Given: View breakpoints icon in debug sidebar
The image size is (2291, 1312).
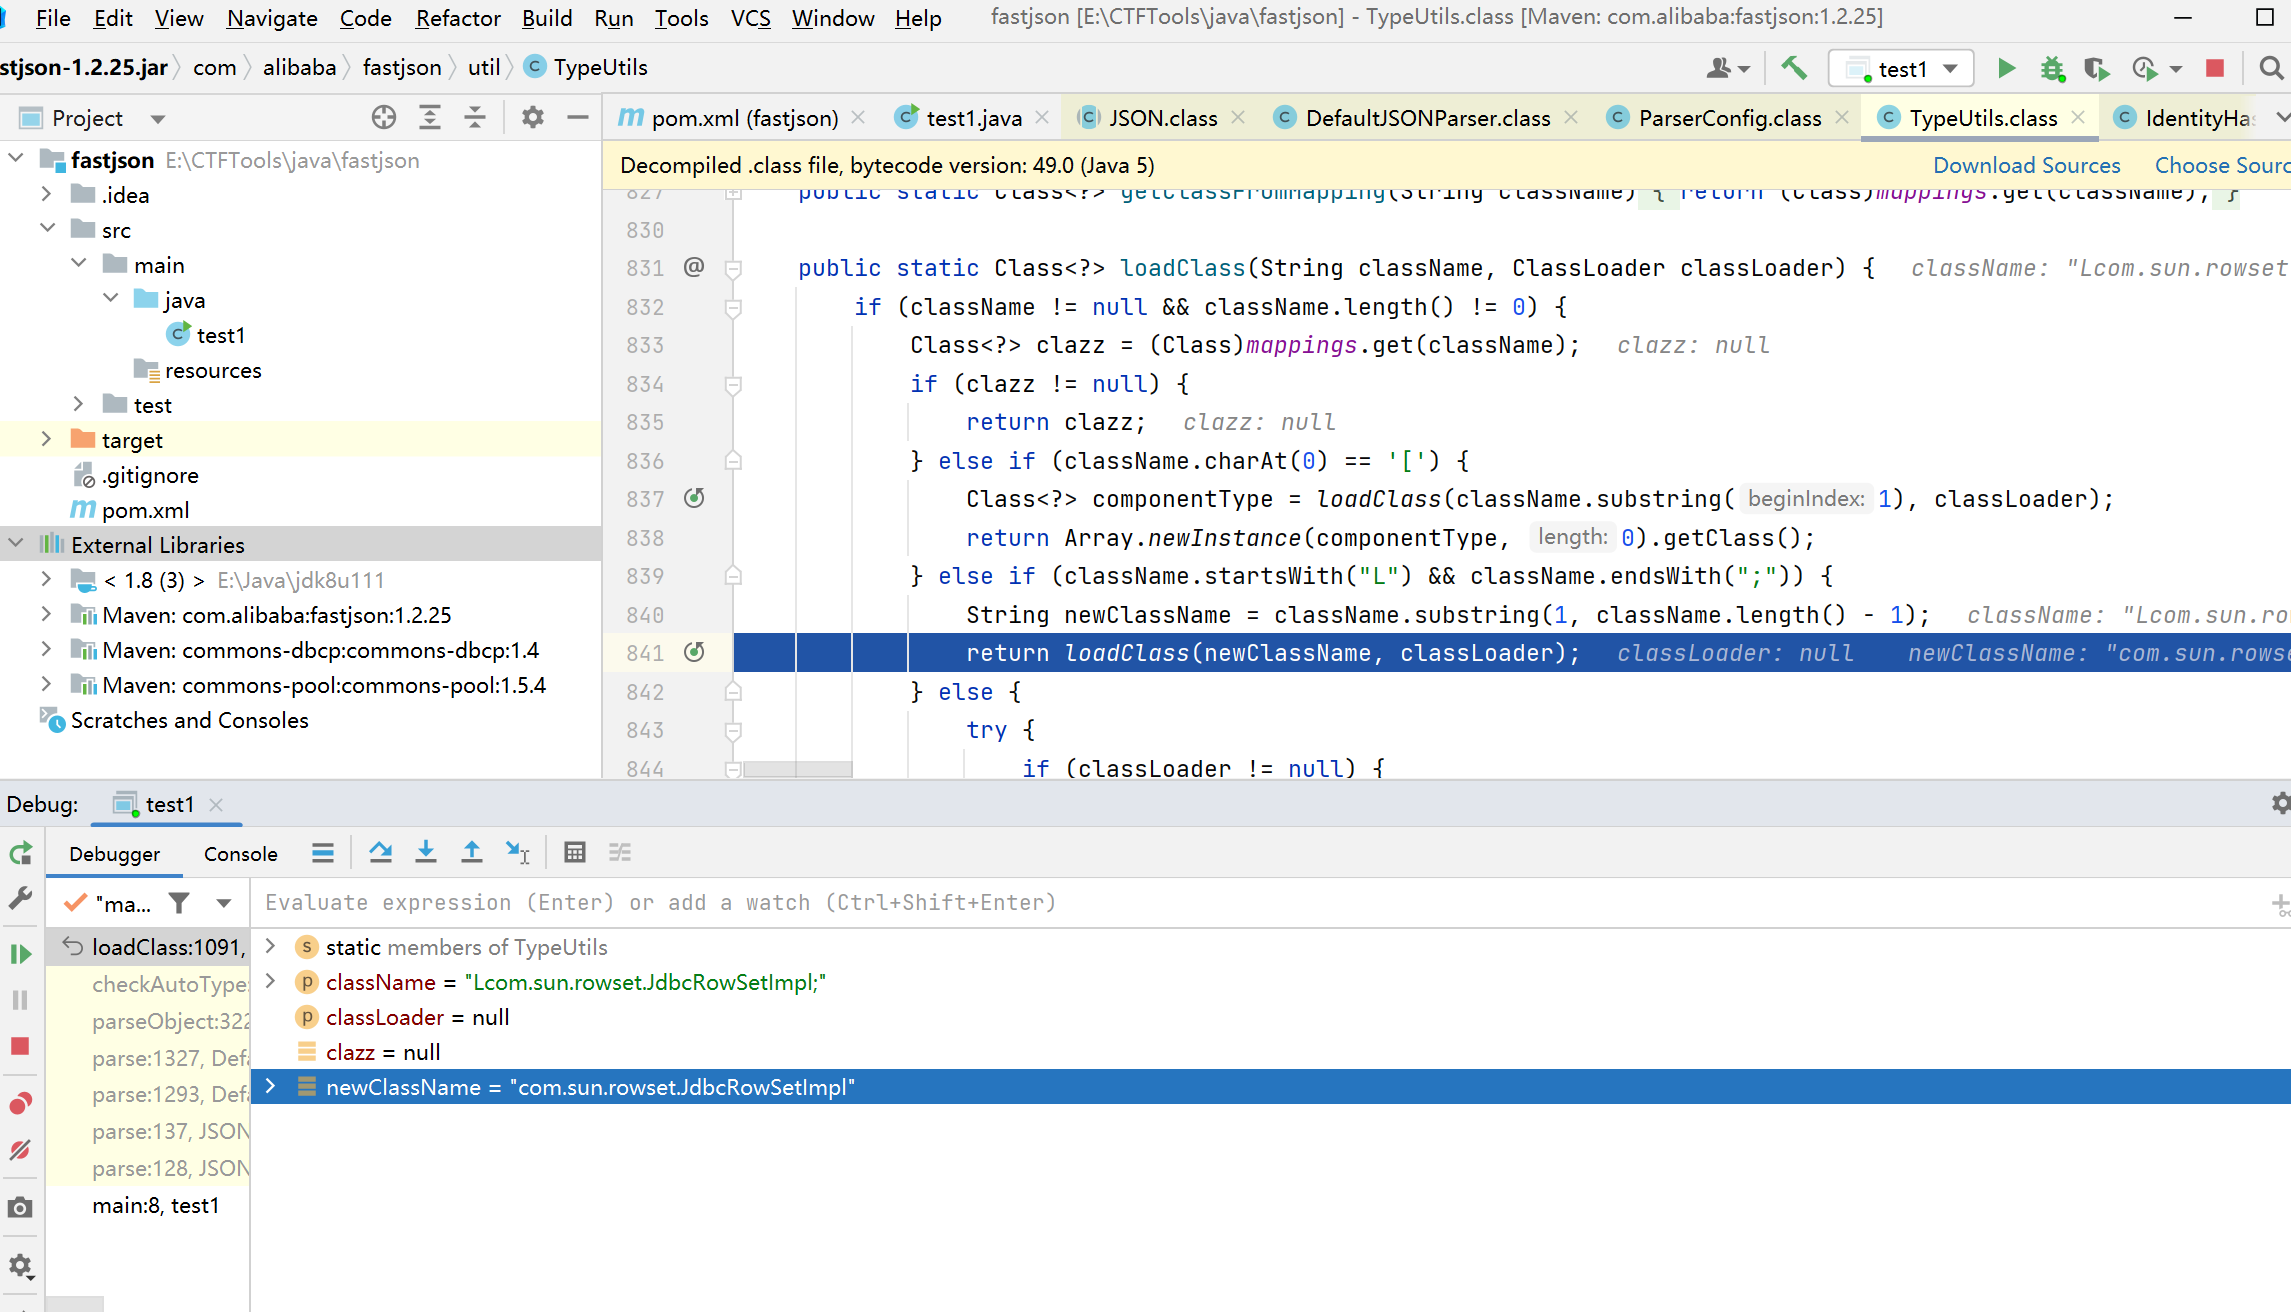Looking at the screenshot, I should 21,1103.
